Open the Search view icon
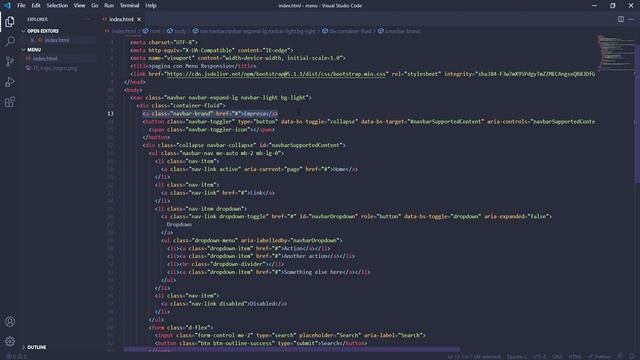 10,41
